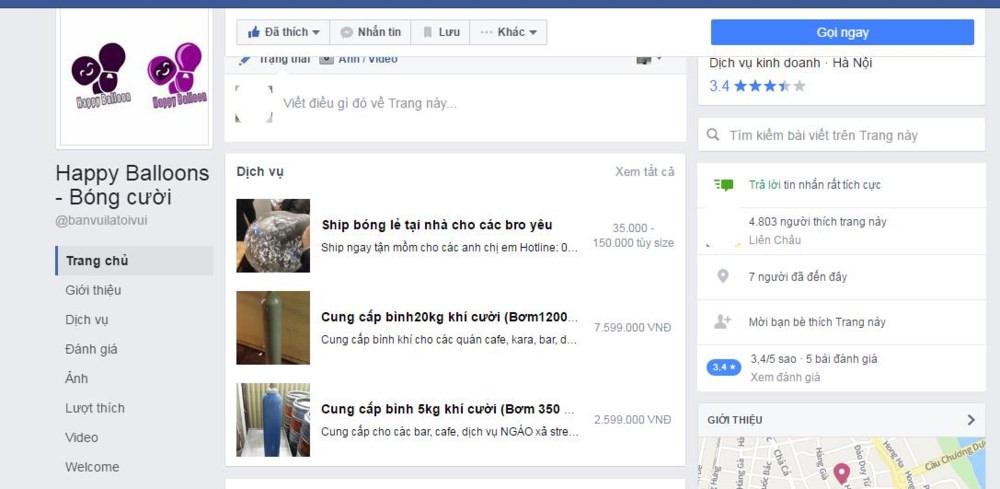Expand the 'GIỚI THIỆU' section chevron

tap(971, 420)
